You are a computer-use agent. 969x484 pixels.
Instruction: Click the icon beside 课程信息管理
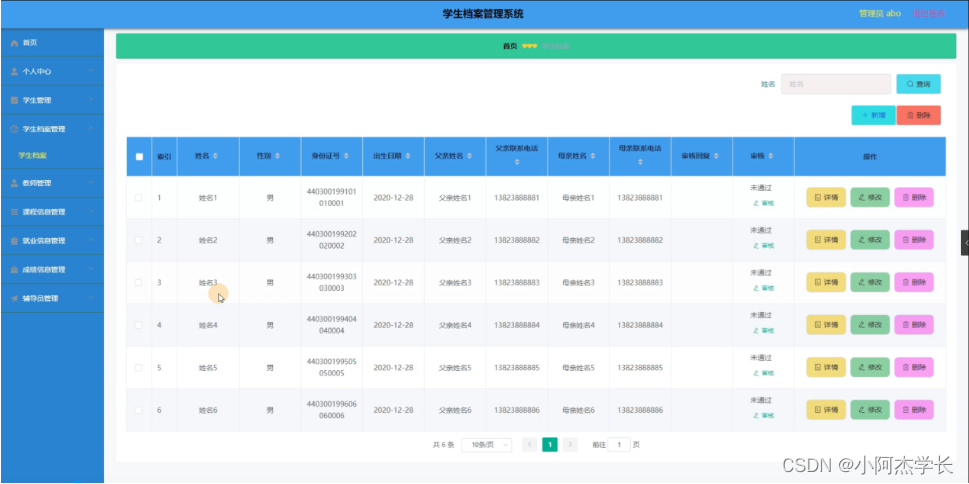point(14,212)
